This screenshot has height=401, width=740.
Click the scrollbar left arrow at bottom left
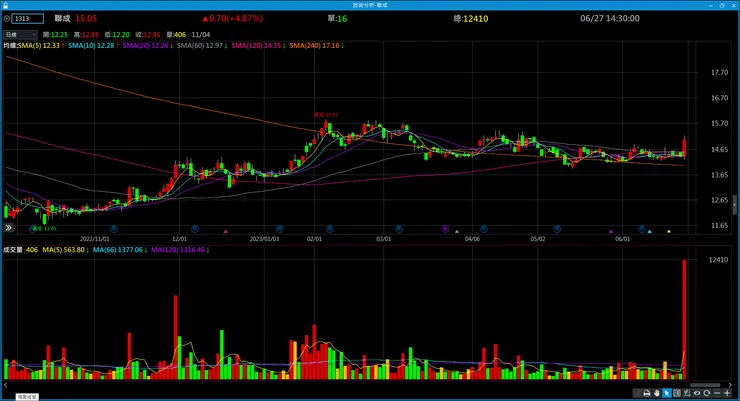click(6, 385)
